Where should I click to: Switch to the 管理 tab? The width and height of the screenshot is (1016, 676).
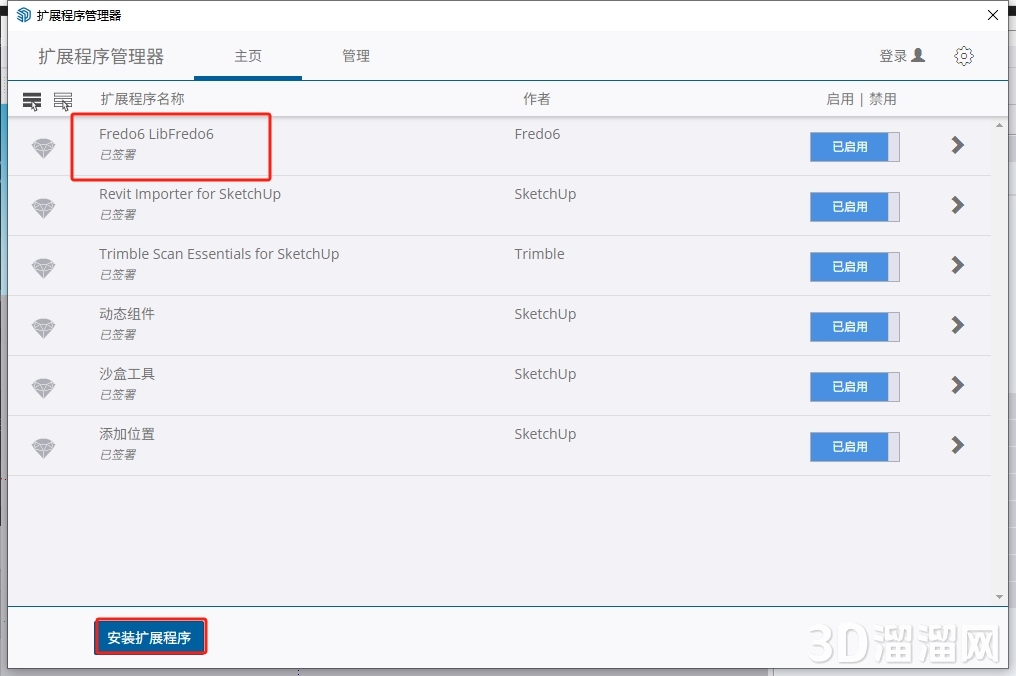pyautogui.click(x=356, y=56)
